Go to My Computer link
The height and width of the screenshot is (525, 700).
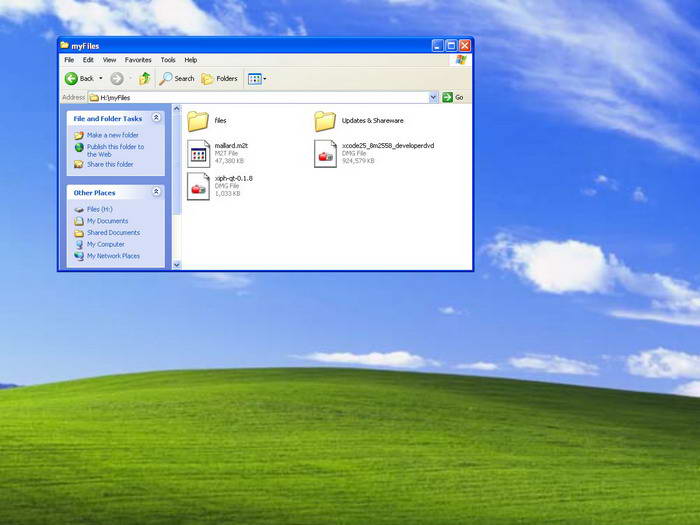pos(105,244)
